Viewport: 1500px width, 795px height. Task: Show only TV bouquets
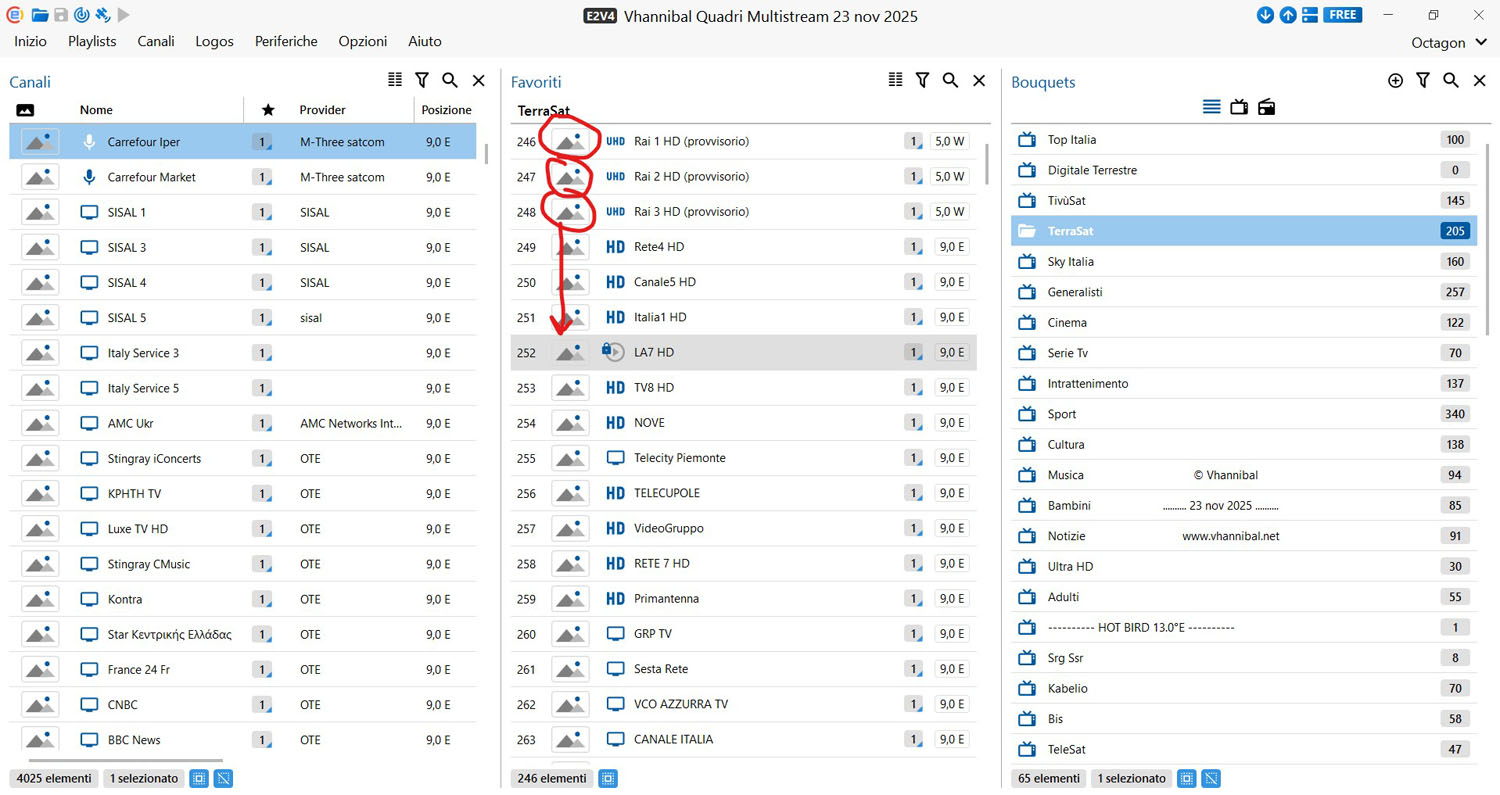click(1239, 107)
